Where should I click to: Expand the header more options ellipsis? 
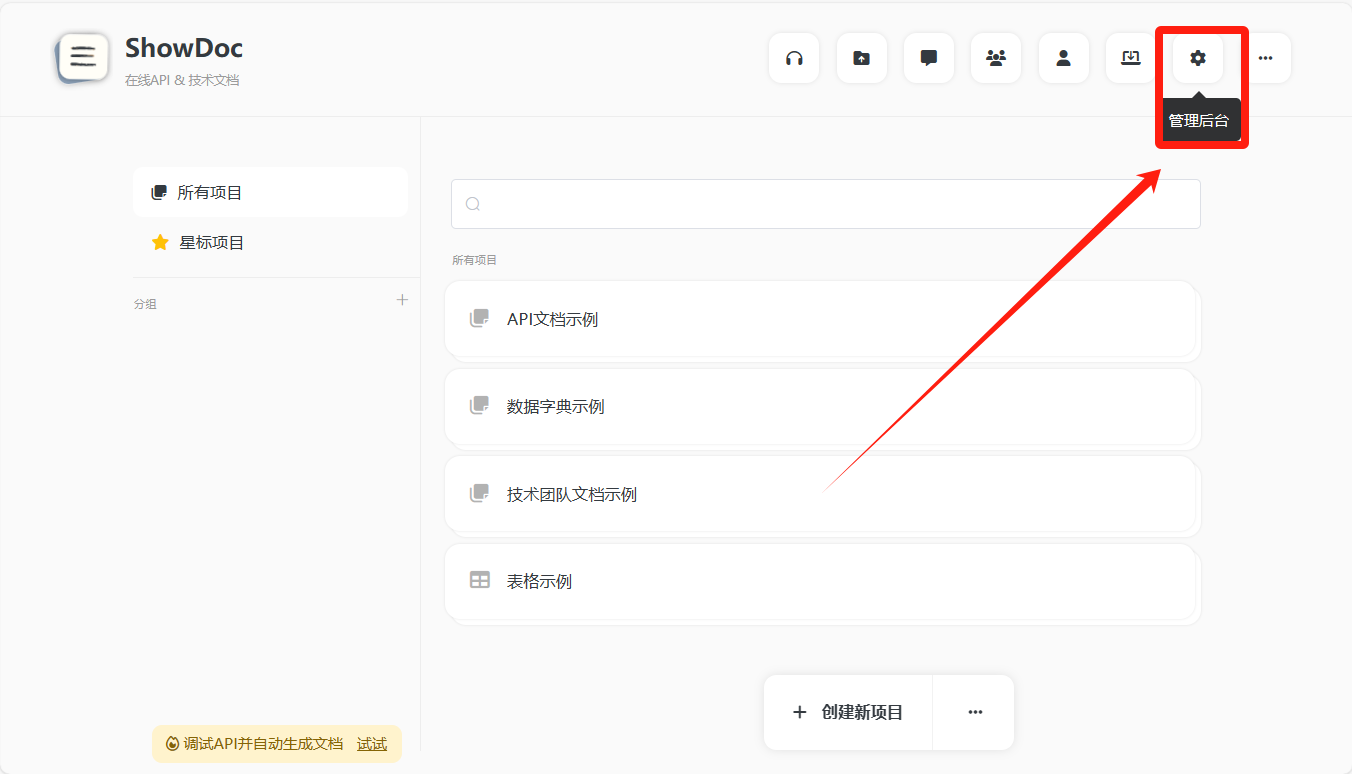click(x=1265, y=58)
